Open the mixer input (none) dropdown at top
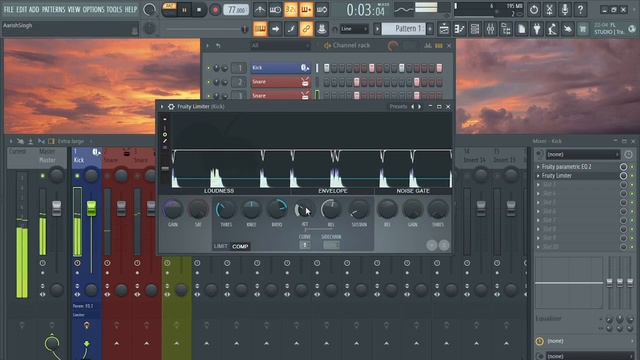The image size is (640, 360). (x=582, y=154)
